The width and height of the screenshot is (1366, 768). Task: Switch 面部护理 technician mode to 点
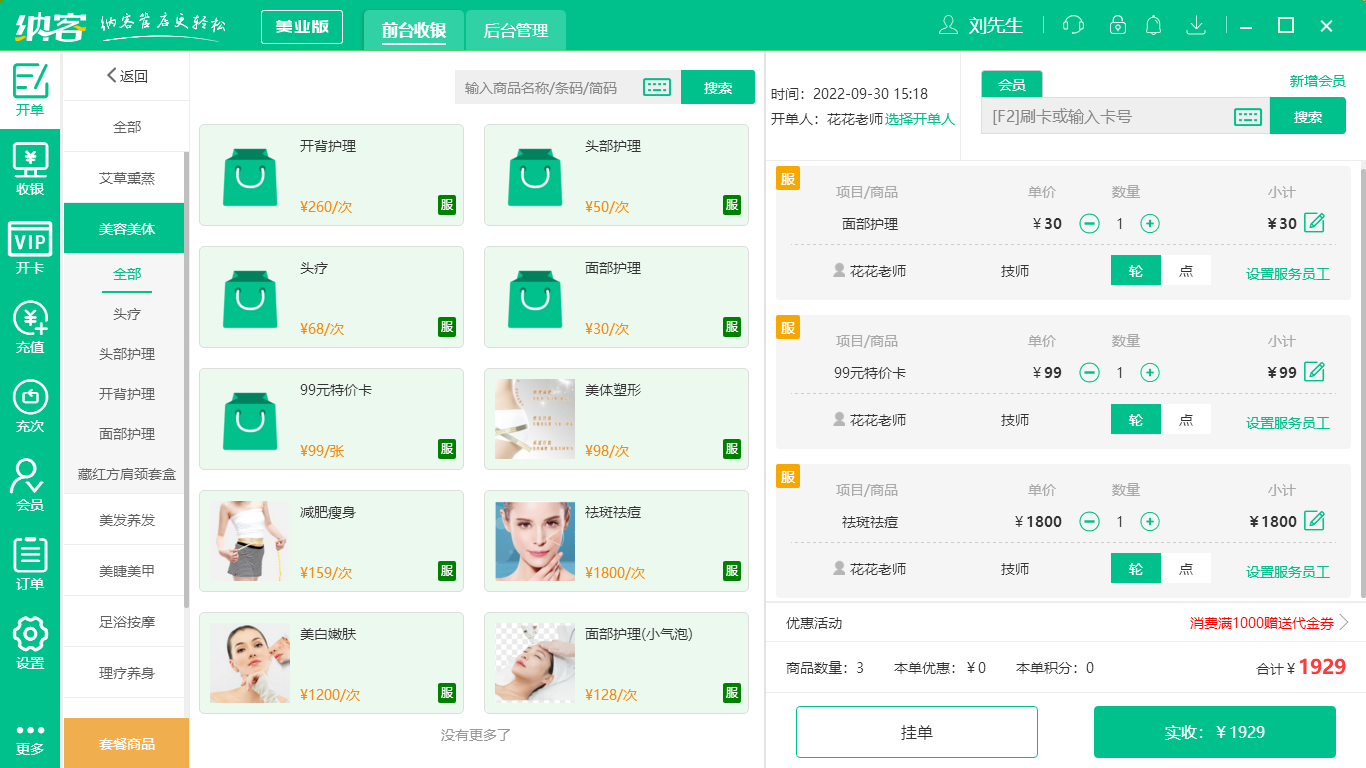coord(1186,270)
